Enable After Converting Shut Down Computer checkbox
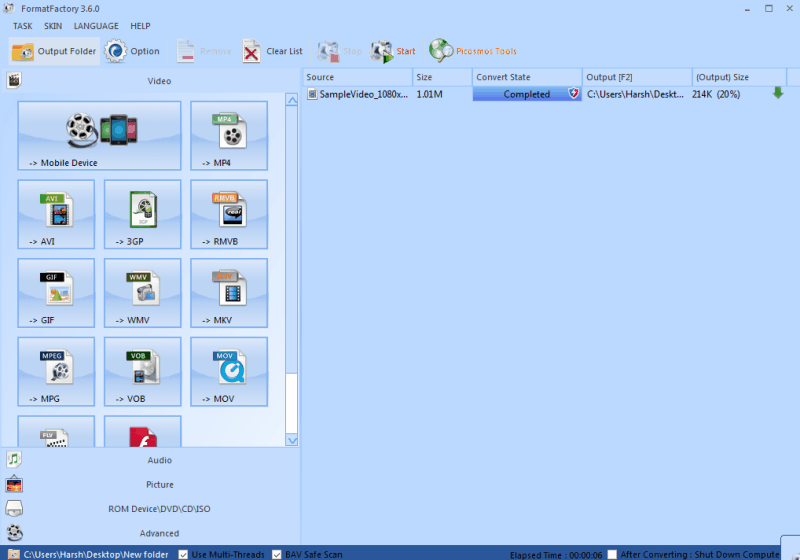The height and width of the screenshot is (560, 800). 612,554
